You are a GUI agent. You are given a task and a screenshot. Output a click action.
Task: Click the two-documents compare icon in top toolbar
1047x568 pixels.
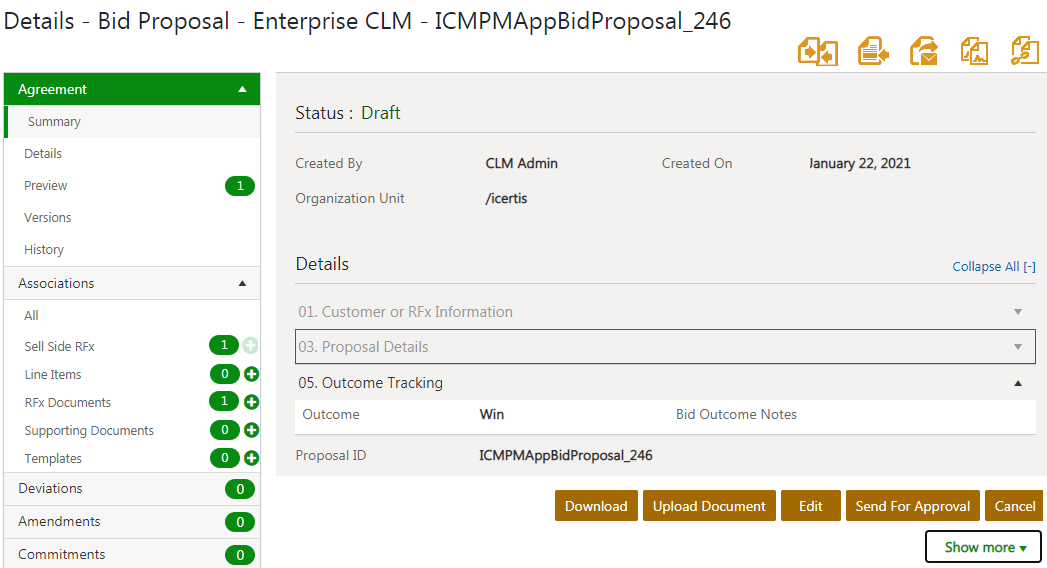(817, 51)
